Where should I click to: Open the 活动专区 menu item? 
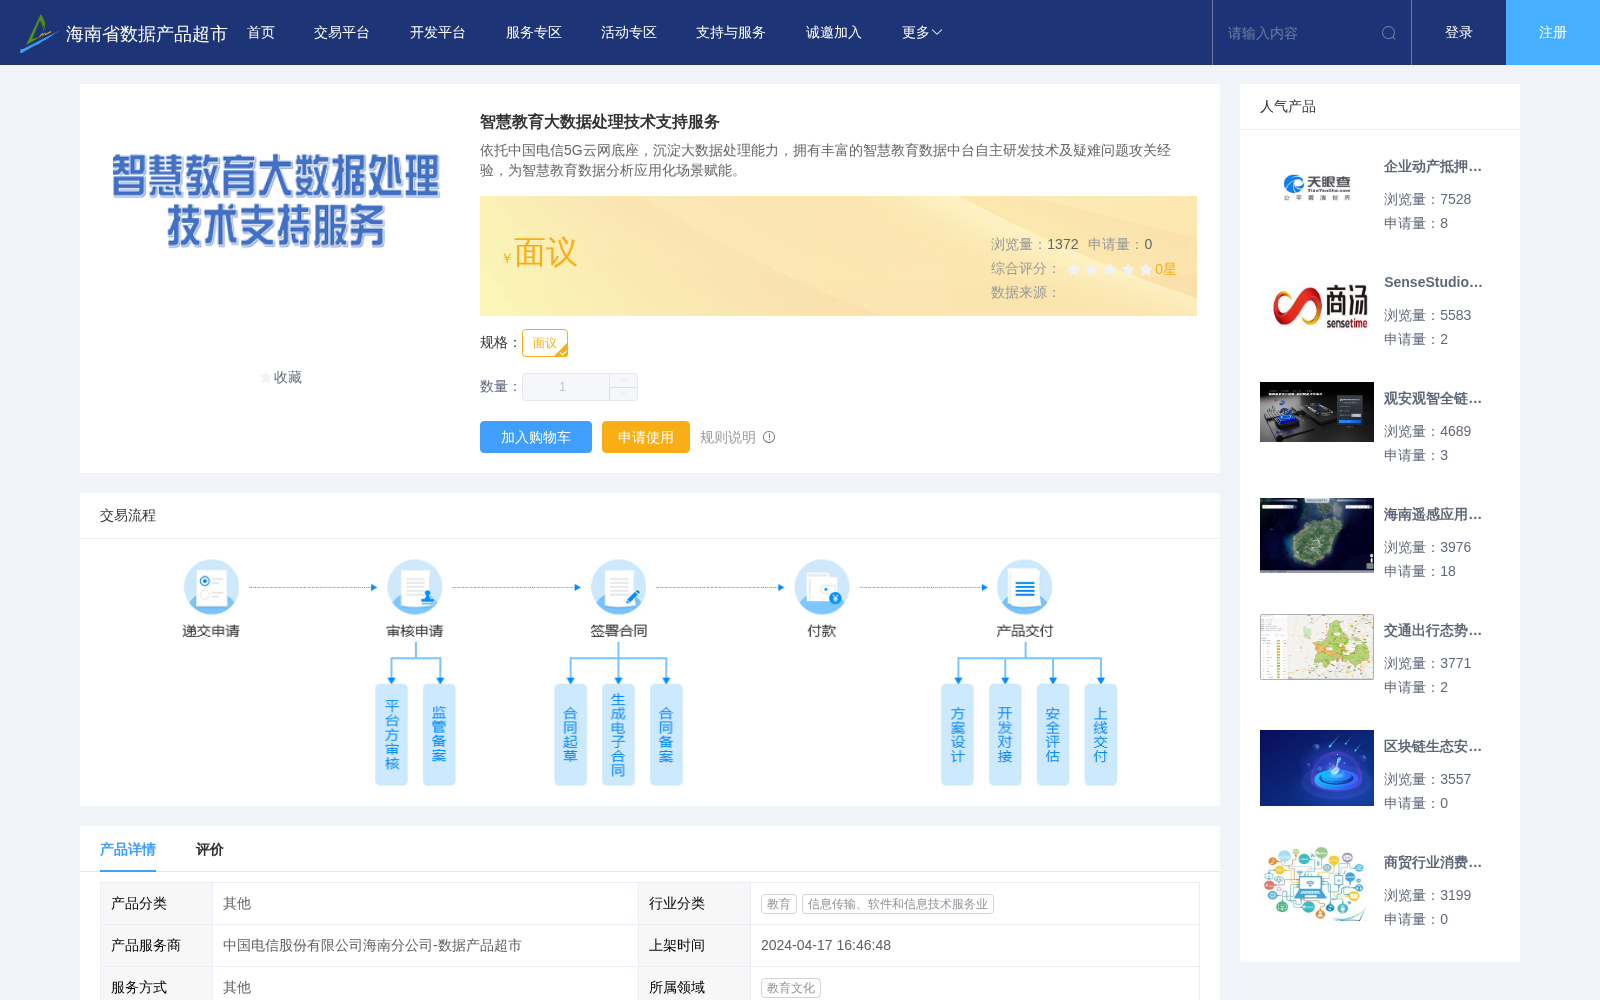pos(629,33)
